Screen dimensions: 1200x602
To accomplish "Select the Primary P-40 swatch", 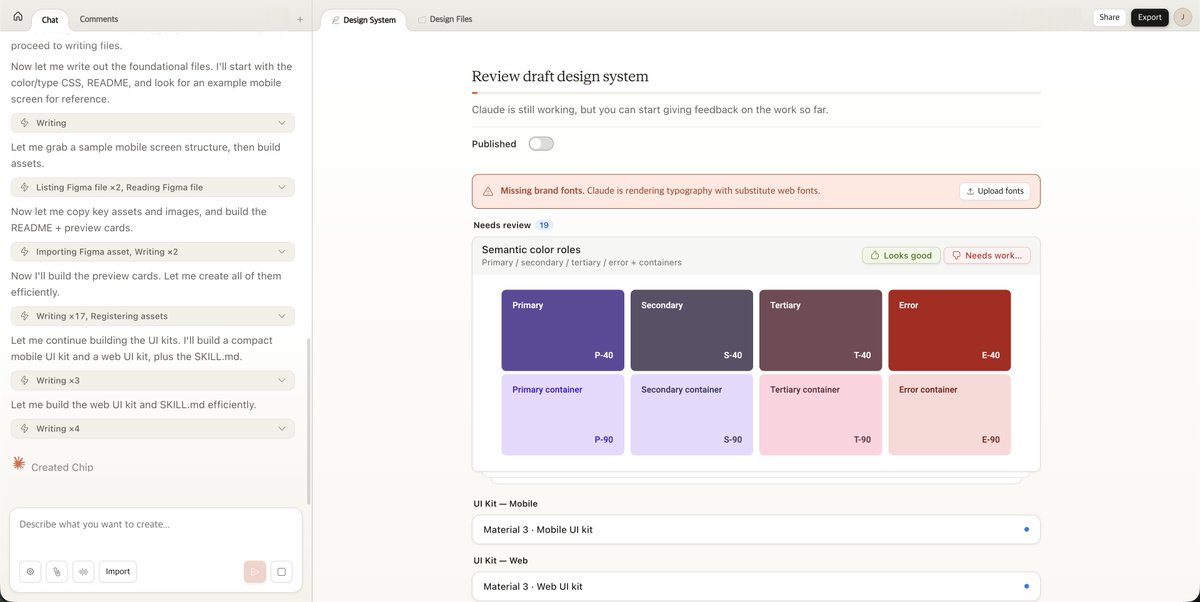I will (x=563, y=330).
